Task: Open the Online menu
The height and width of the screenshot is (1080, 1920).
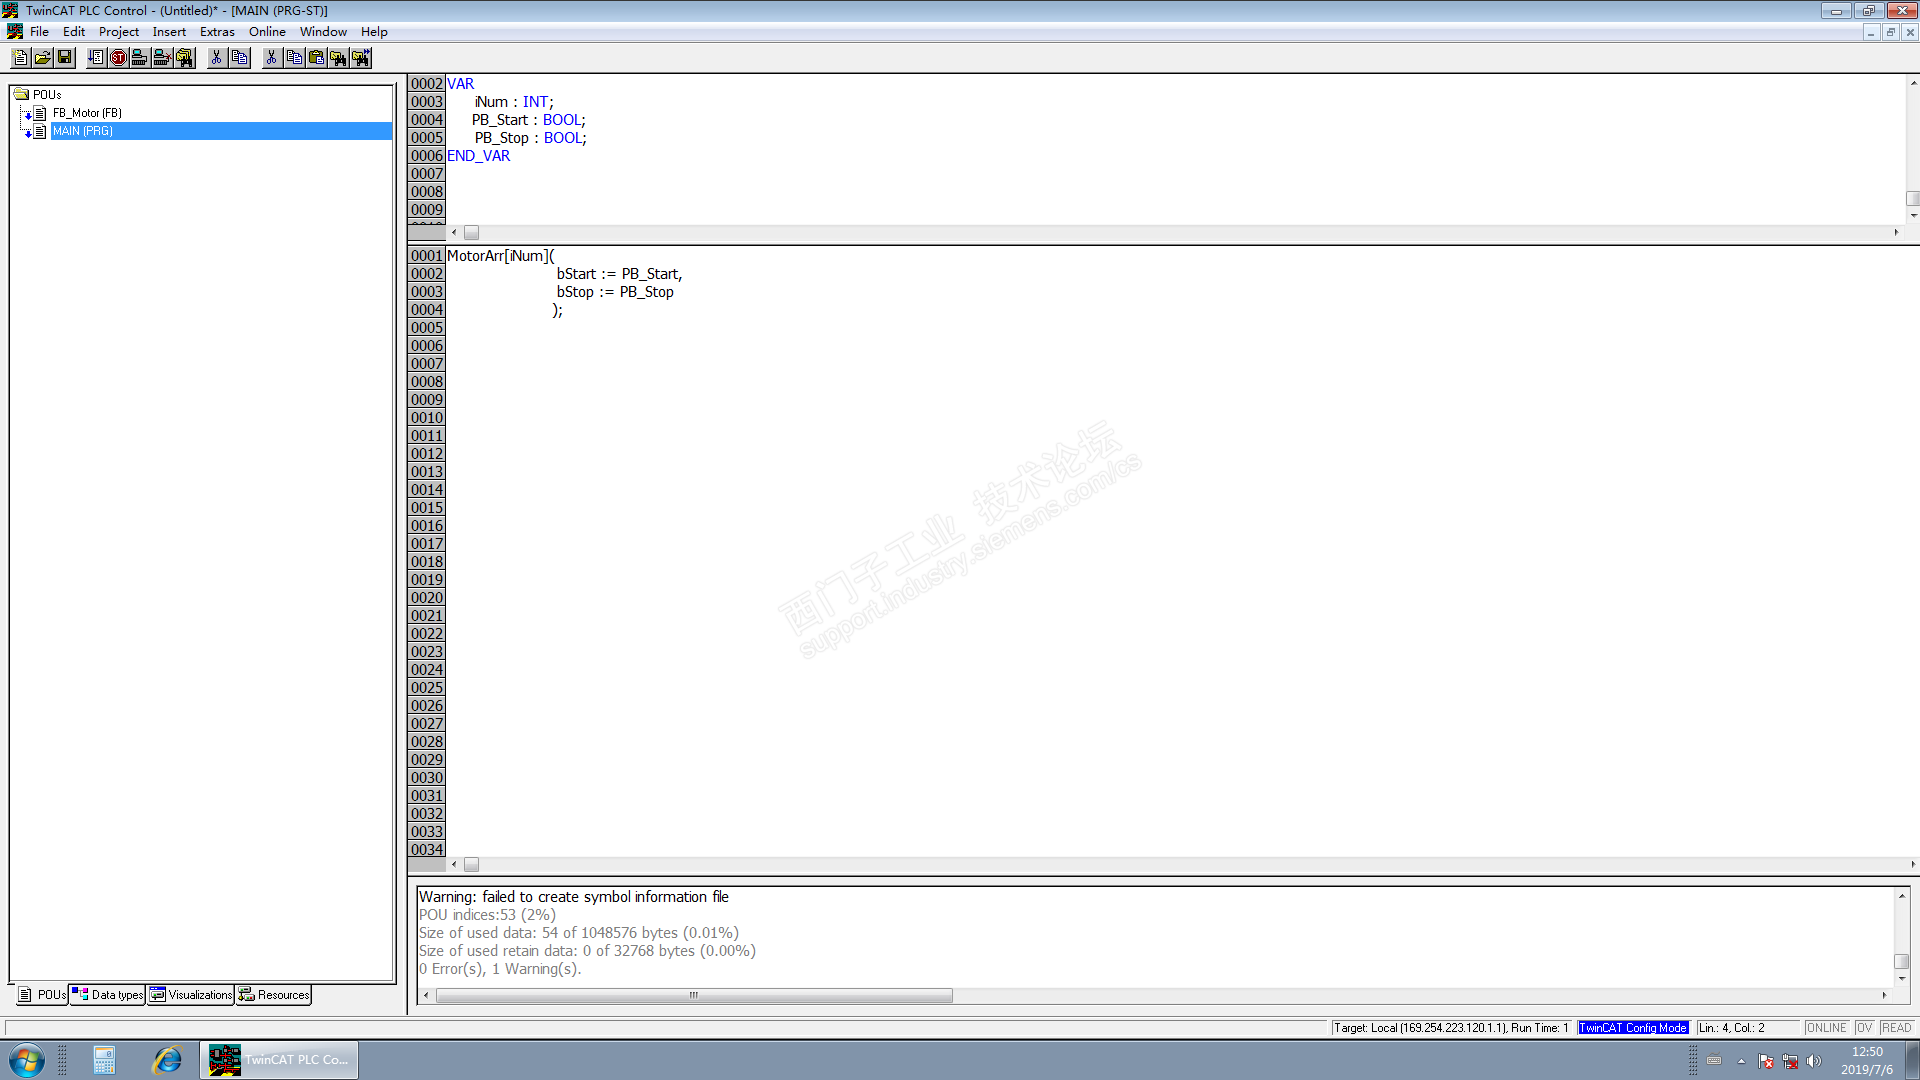Action: tap(267, 32)
